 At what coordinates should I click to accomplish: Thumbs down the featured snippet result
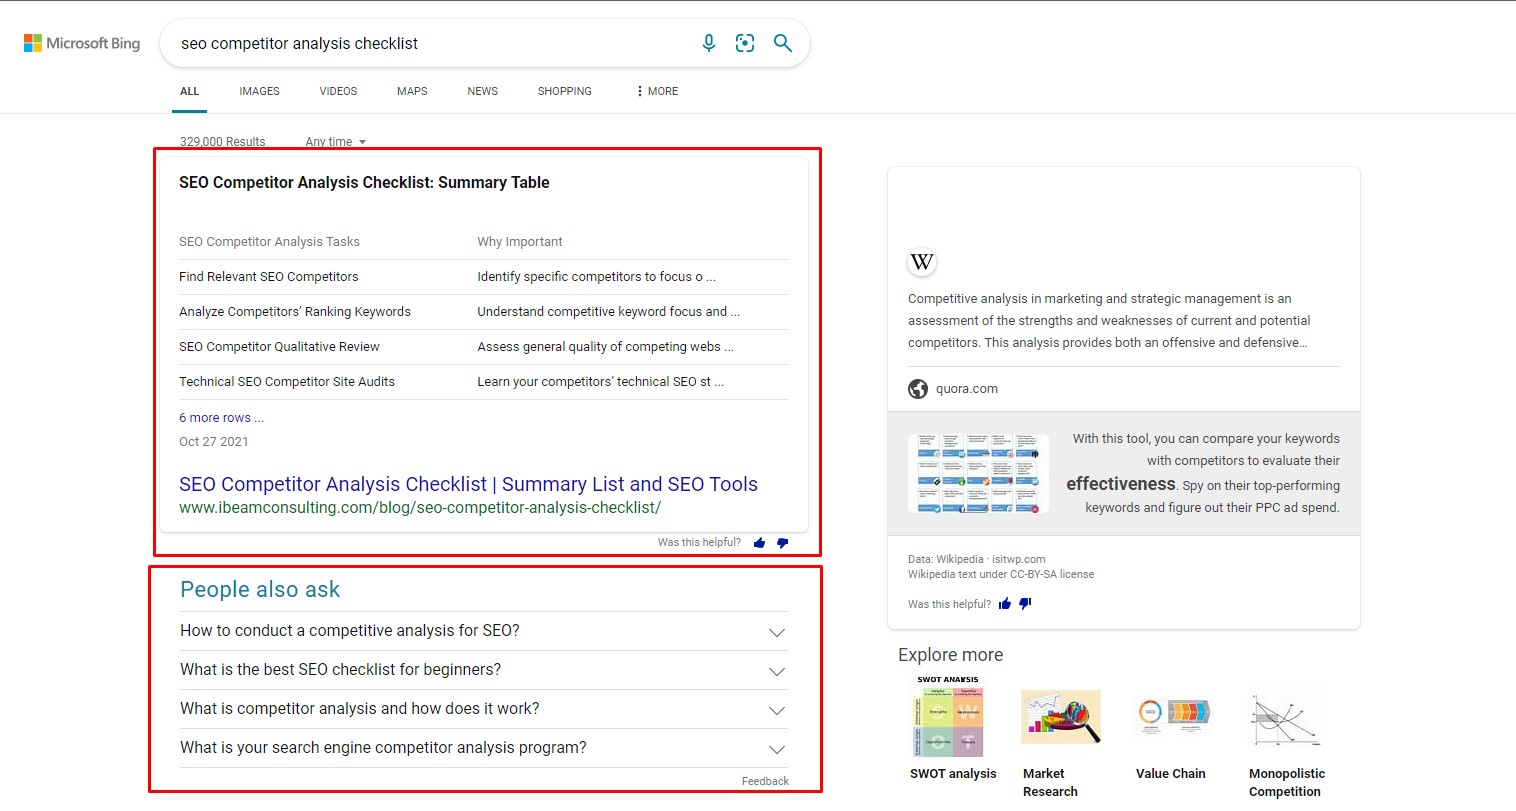782,543
